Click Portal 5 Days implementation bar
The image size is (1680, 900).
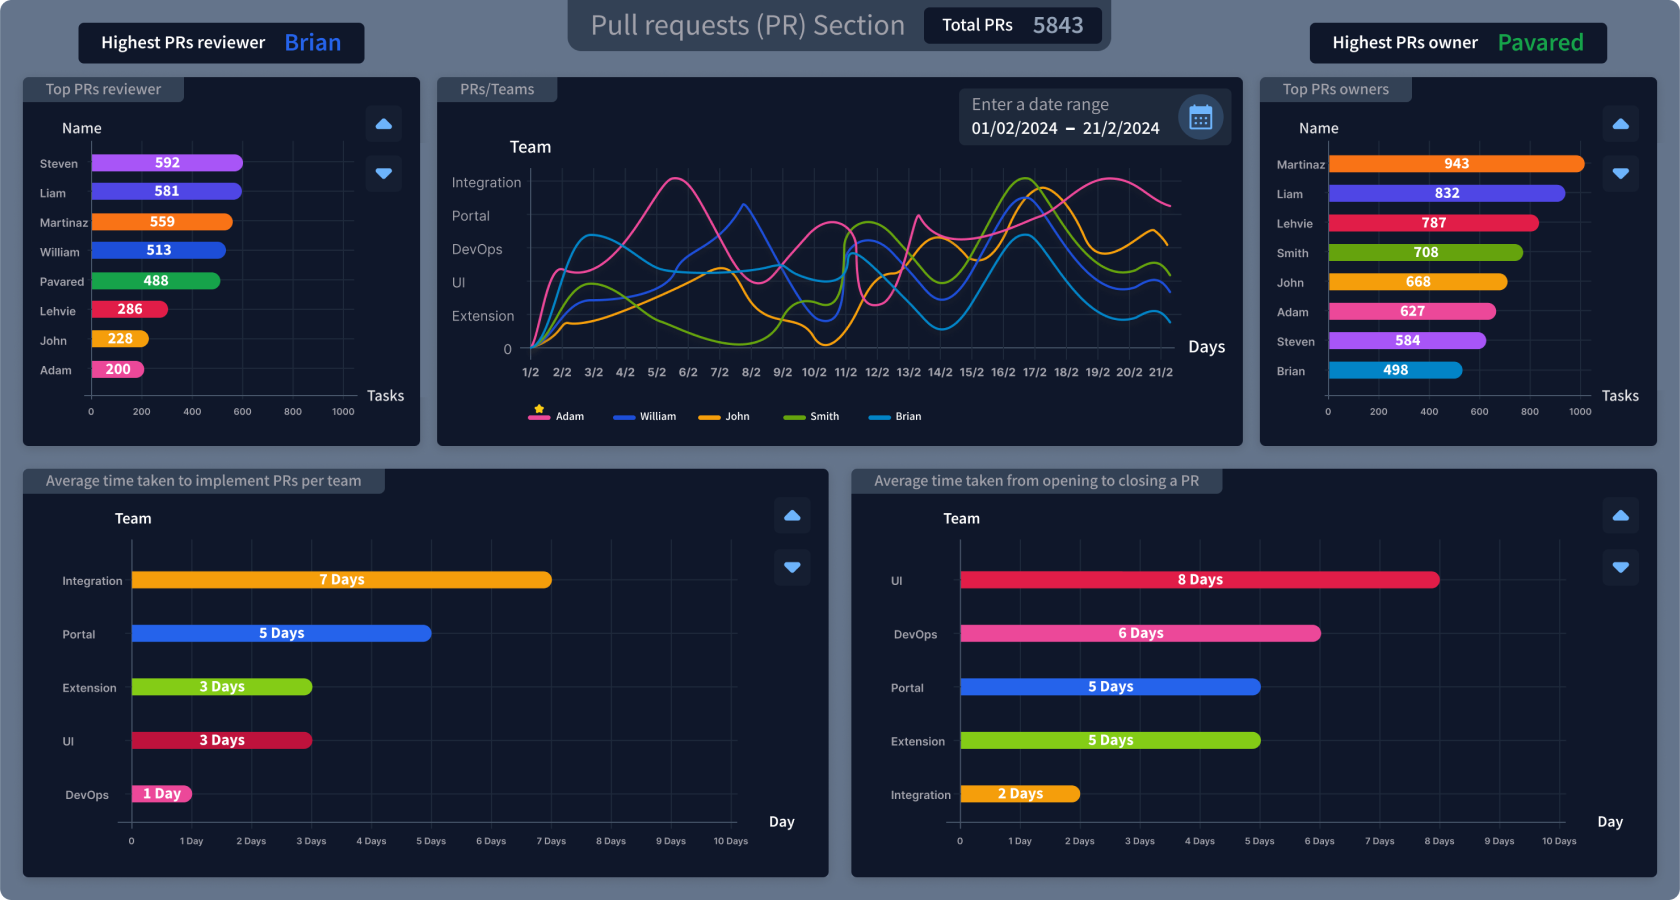click(x=282, y=633)
